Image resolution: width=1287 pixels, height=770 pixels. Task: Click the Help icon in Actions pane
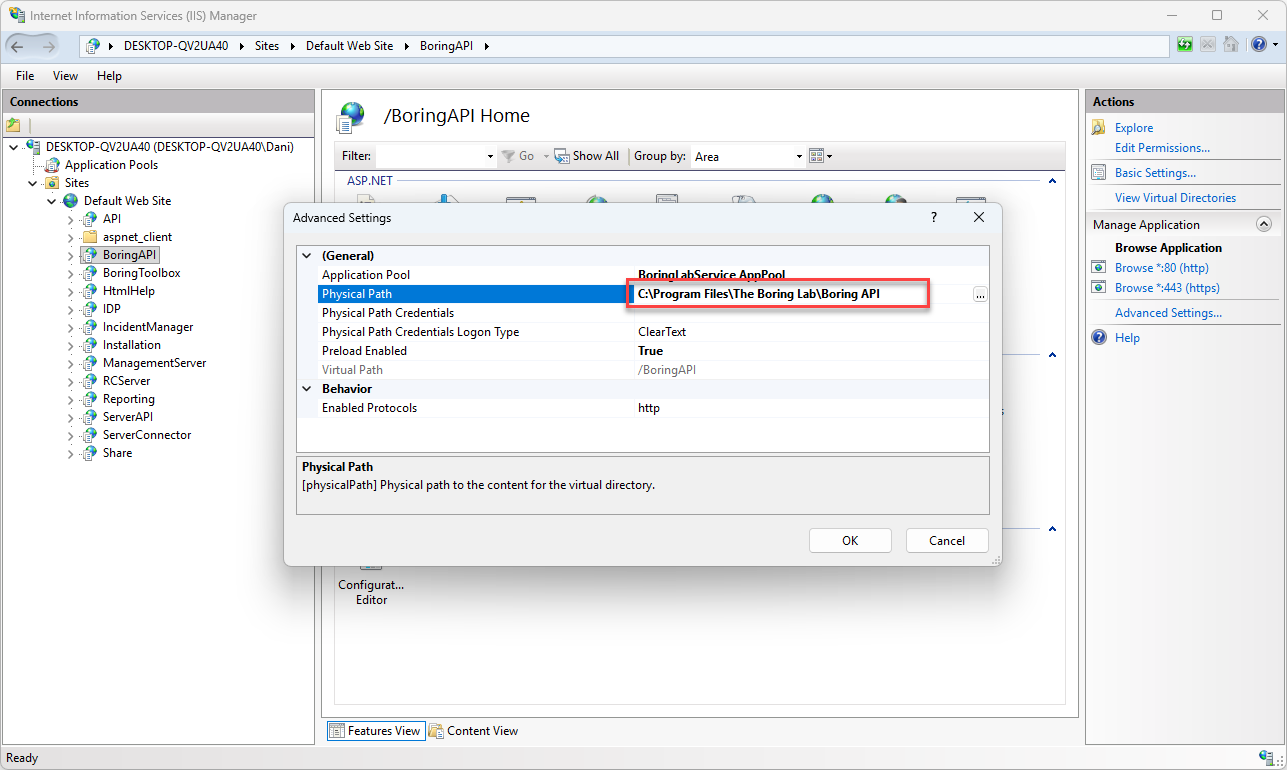pyautogui.click(x=1099, y=338)
